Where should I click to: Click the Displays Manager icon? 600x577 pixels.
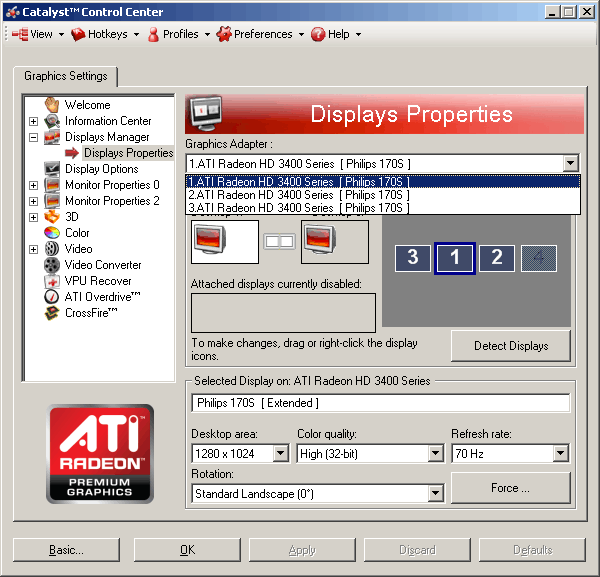pyautogui.click(x=52, y=137)
